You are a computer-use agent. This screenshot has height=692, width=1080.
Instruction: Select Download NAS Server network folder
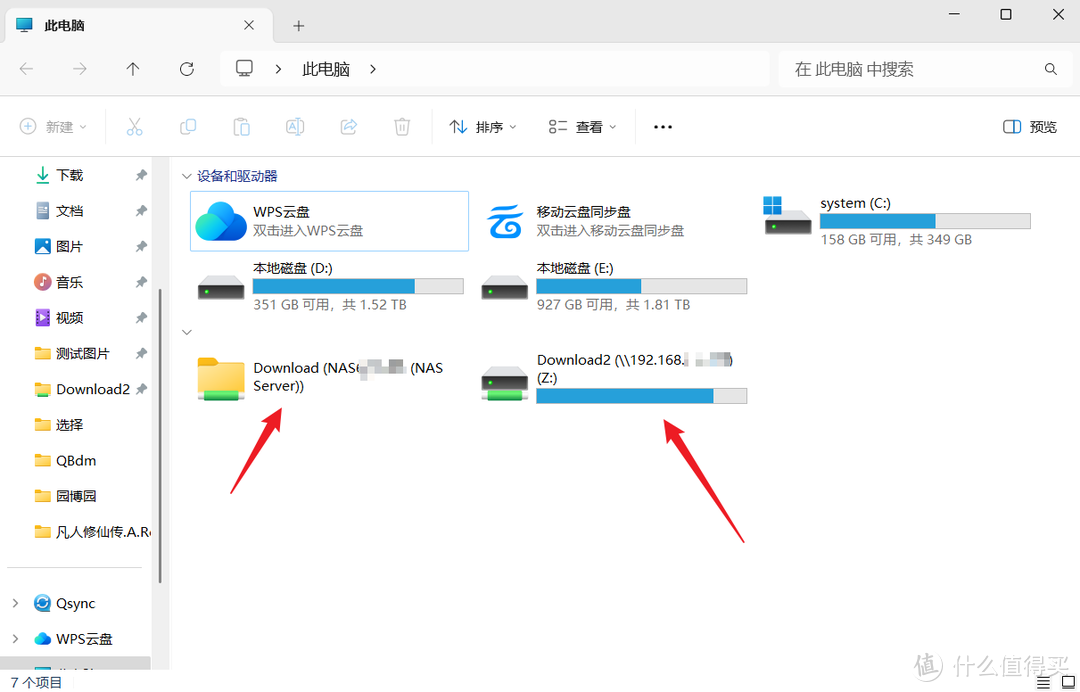pos(329,377)
